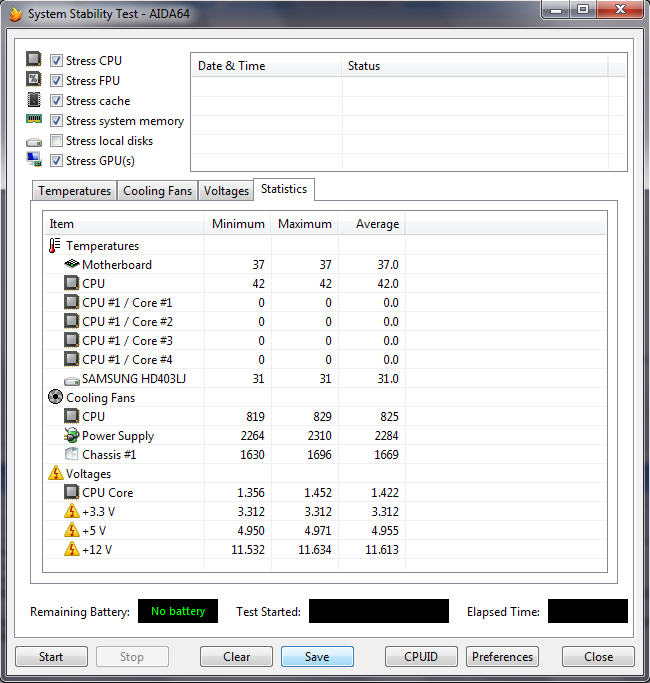Select the SAMSUNG HD403LJ row text
This screenshot has width=650, height=683.
point(134,379)
